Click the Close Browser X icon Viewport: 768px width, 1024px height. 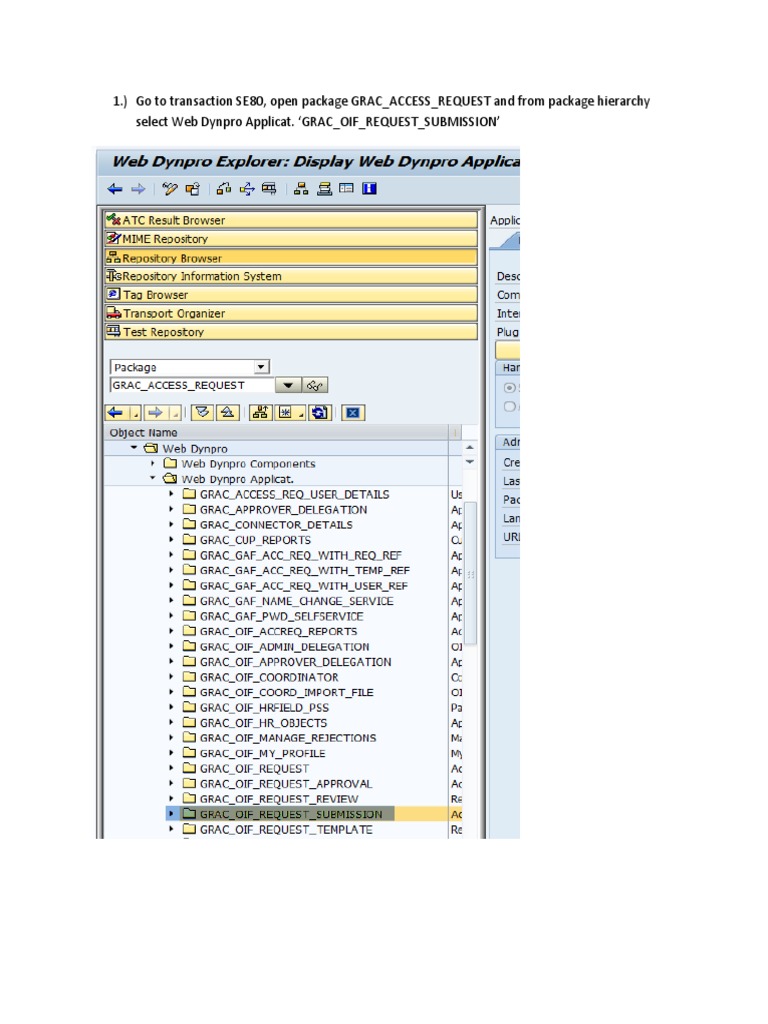[x=353, y=413]
